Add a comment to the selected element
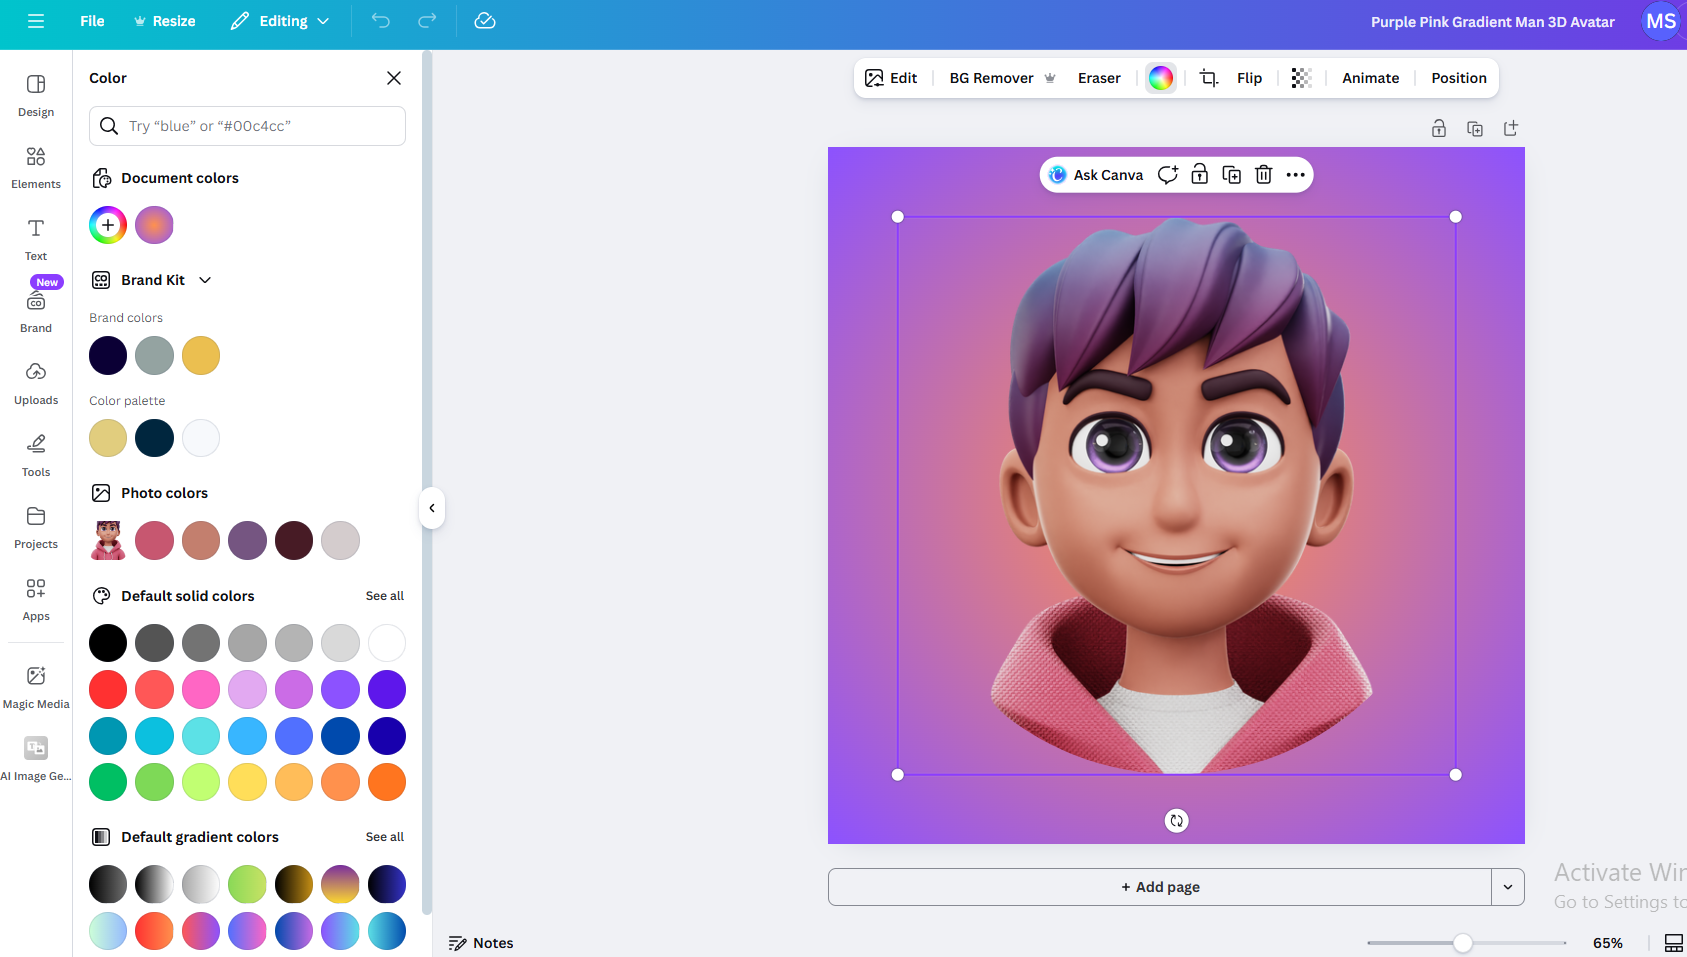This screenshot has width=1687, height=957. (x=1168, y=175)
